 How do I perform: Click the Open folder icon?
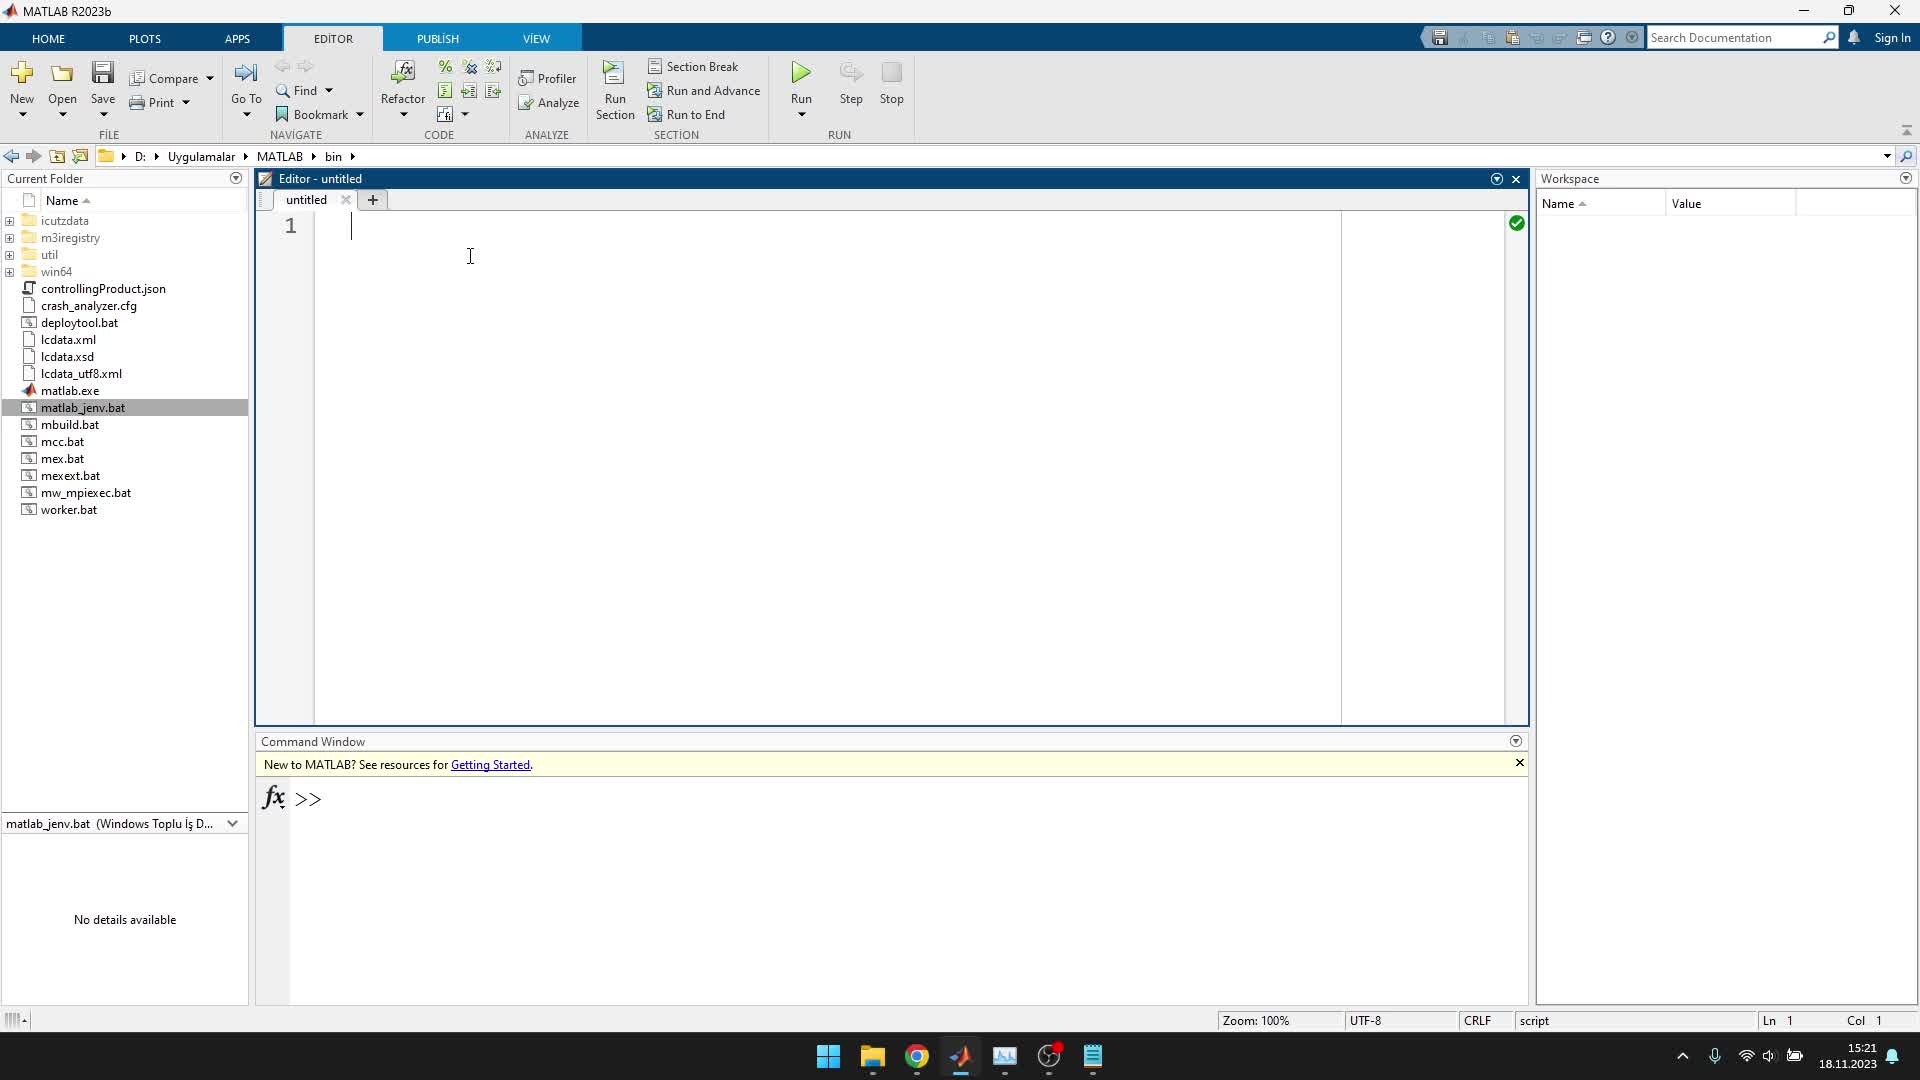pyautogui.click(x=62, y=73)
